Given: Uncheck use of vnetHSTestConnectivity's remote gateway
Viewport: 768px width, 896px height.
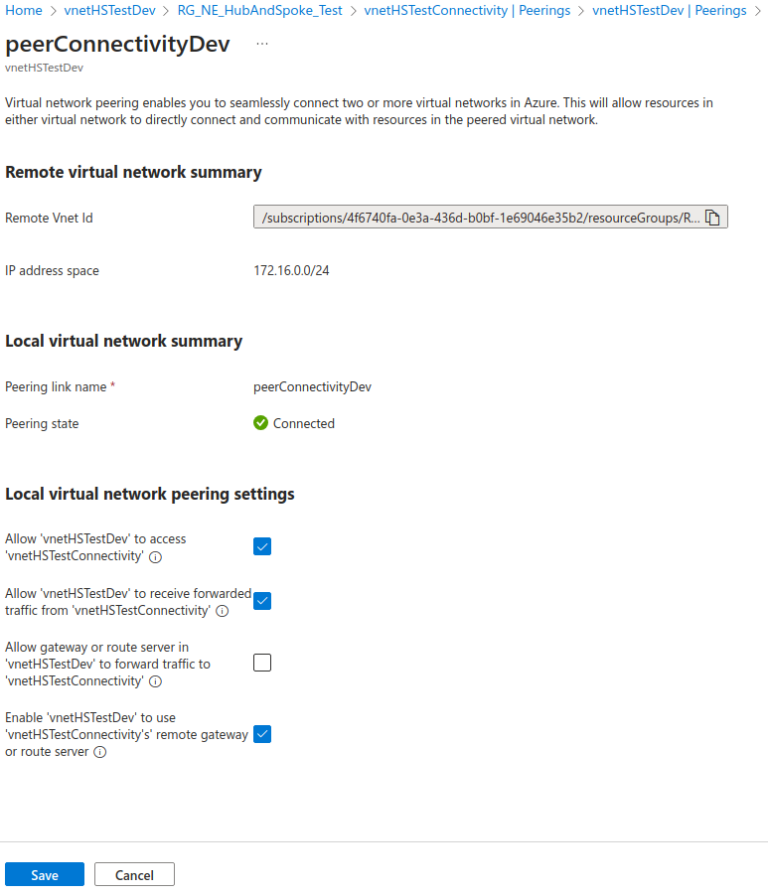Looking at the screenshot, I should [x=262, y=734].
